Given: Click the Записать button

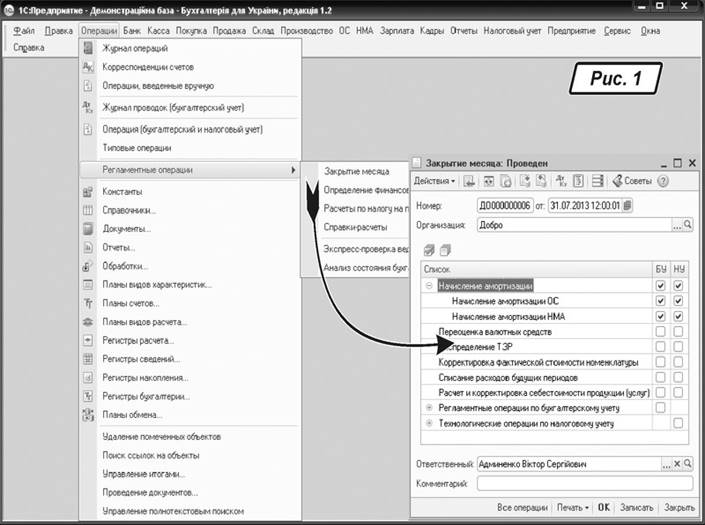Looking at the screenshot, I should tap(637, 507).
